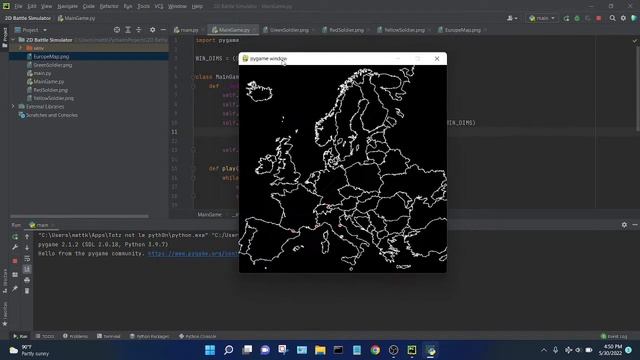Switch to EuropeMap.png editor tab

click(x=462, y=30)
